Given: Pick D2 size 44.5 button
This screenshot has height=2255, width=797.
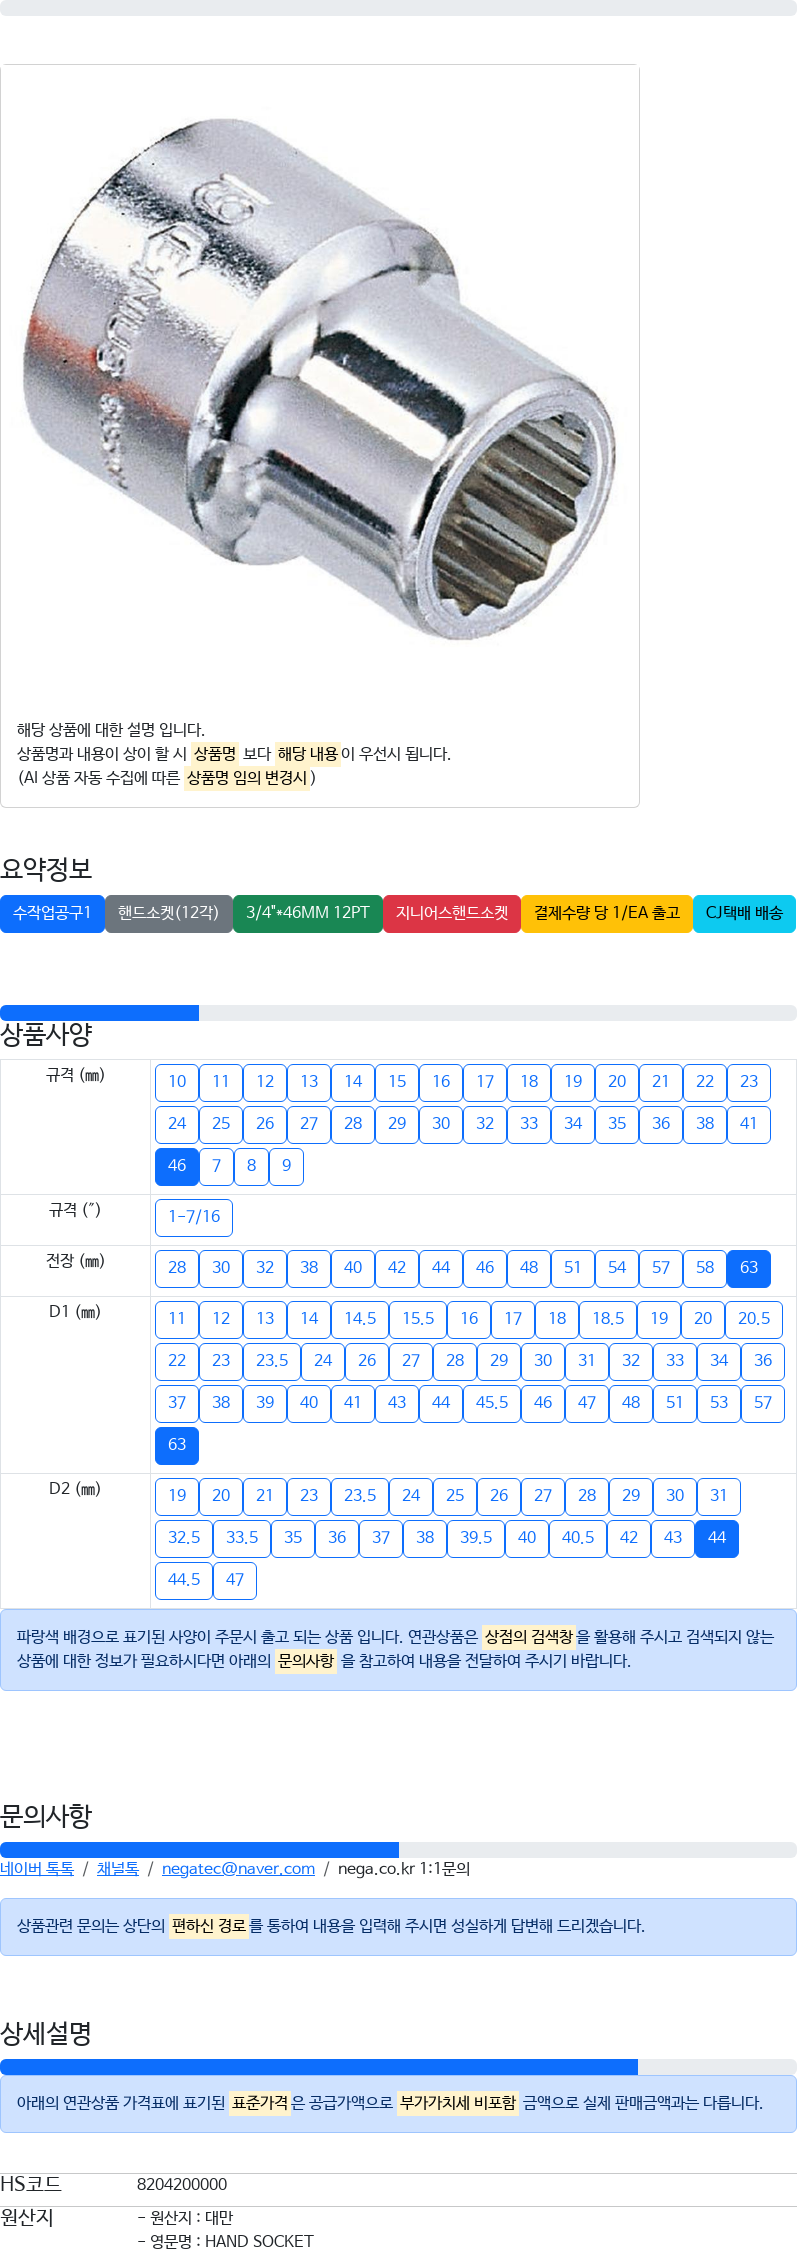Looking at the screenshot, I should pos(184,1580).
